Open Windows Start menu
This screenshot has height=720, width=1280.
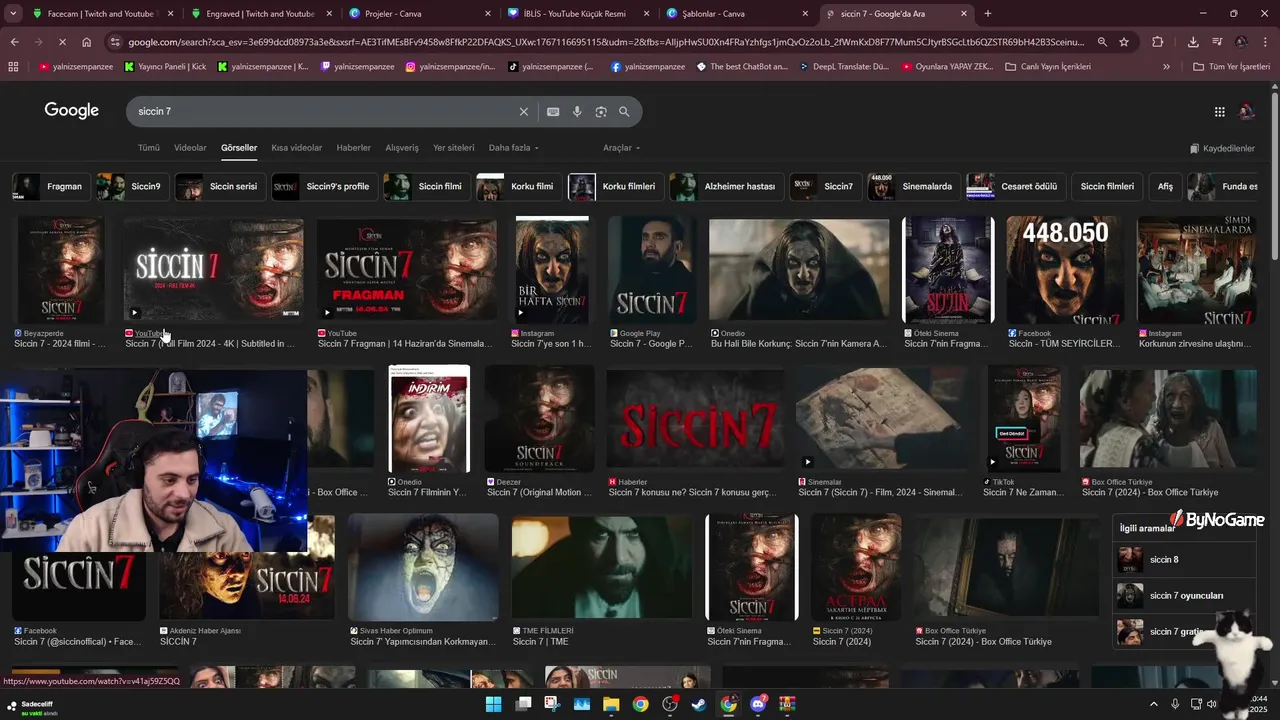point(493,704)
